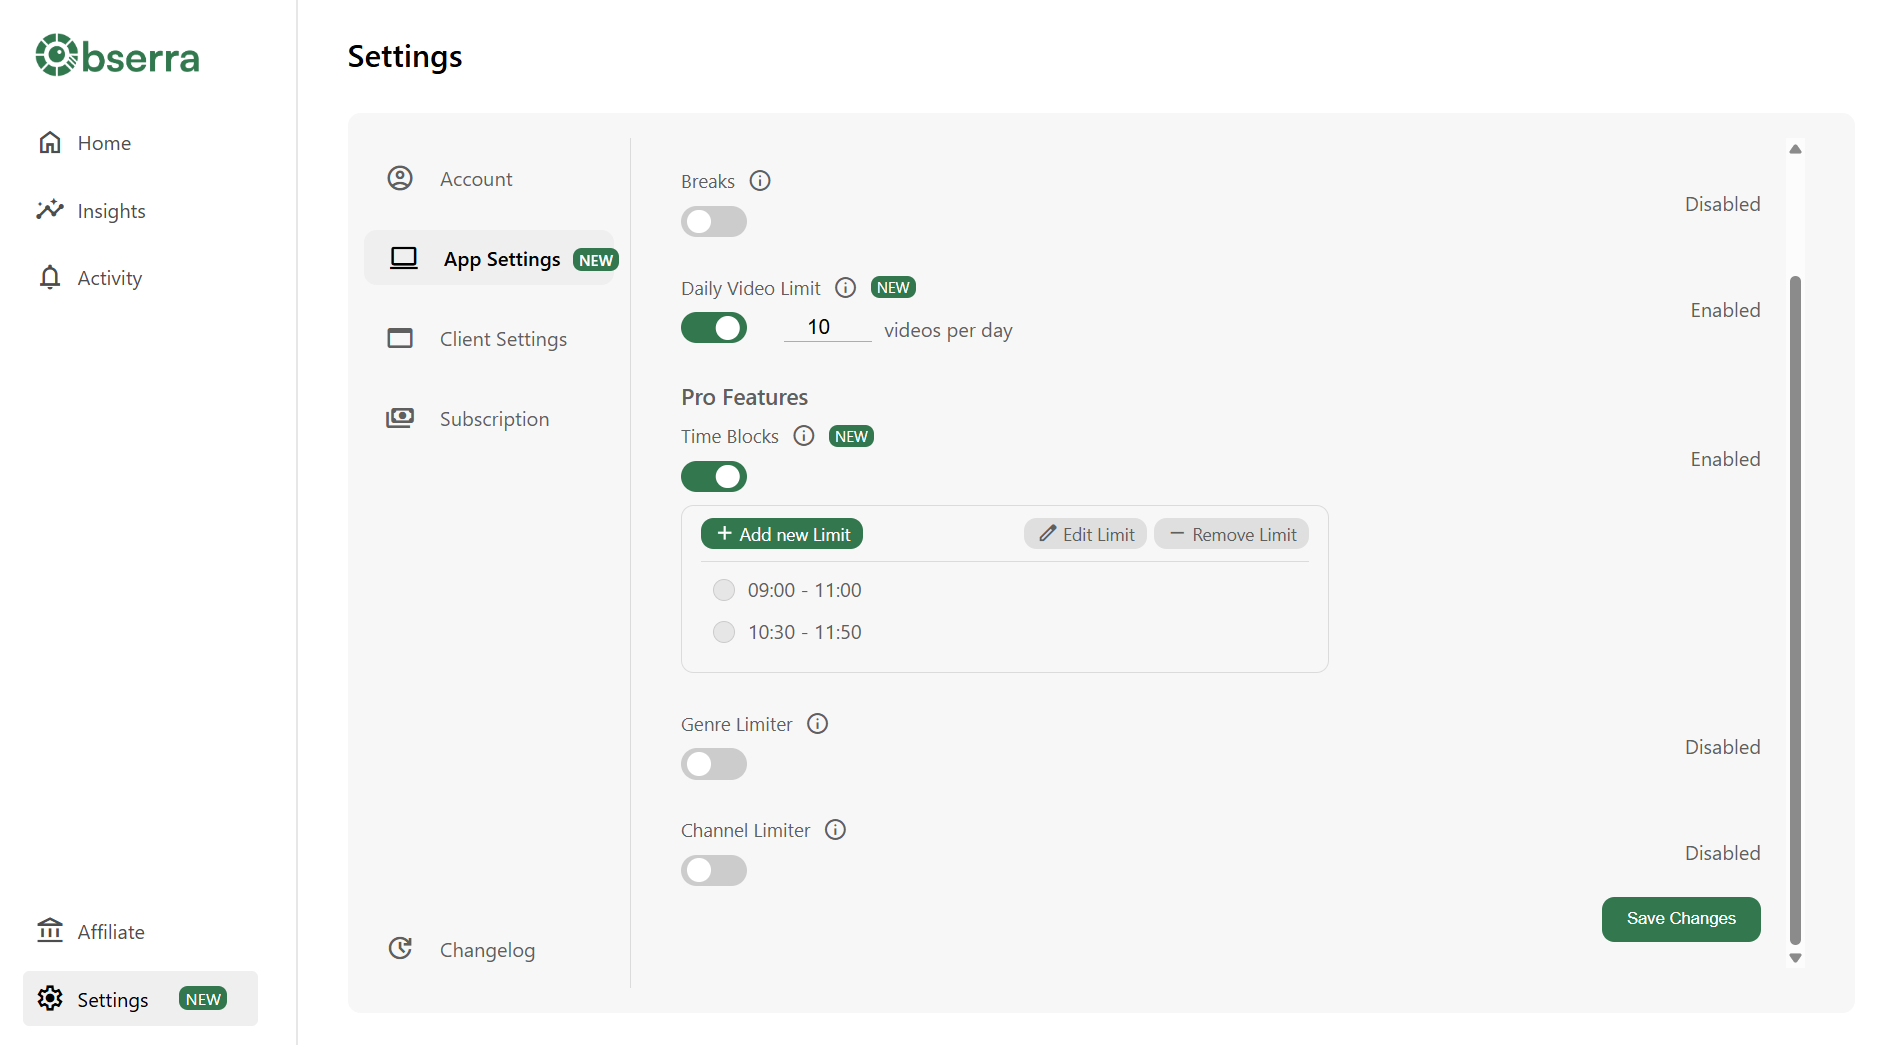Click the 'videos per day' label
This screenshot has height=1045, width=1886.
(948, 330)
